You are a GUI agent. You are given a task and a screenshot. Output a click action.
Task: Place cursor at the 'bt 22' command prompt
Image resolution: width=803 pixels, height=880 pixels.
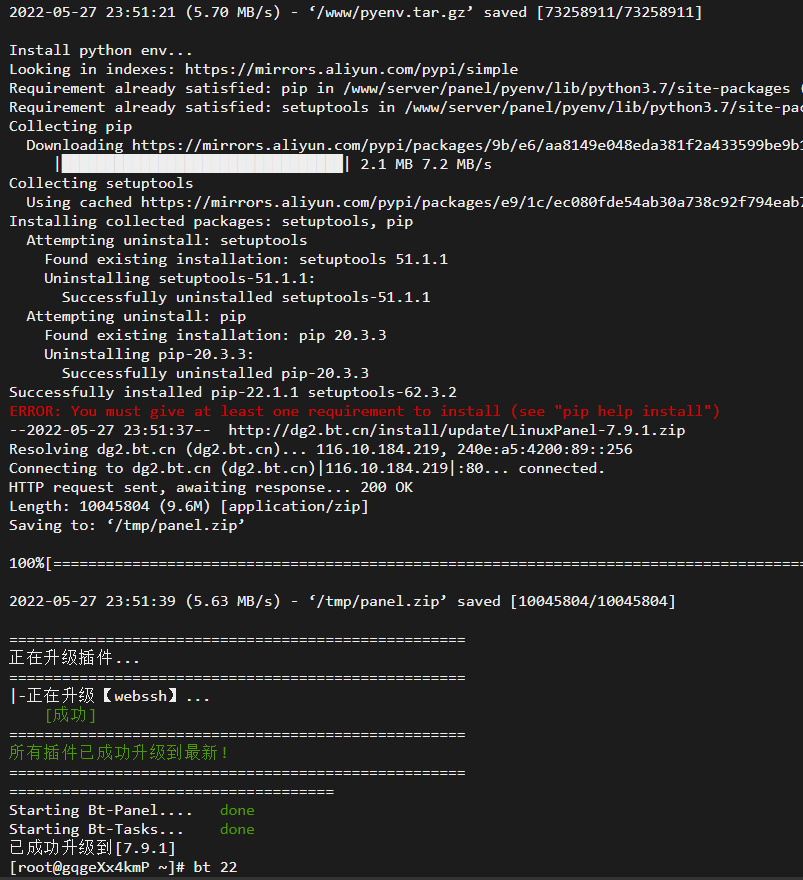pos(215,867)
